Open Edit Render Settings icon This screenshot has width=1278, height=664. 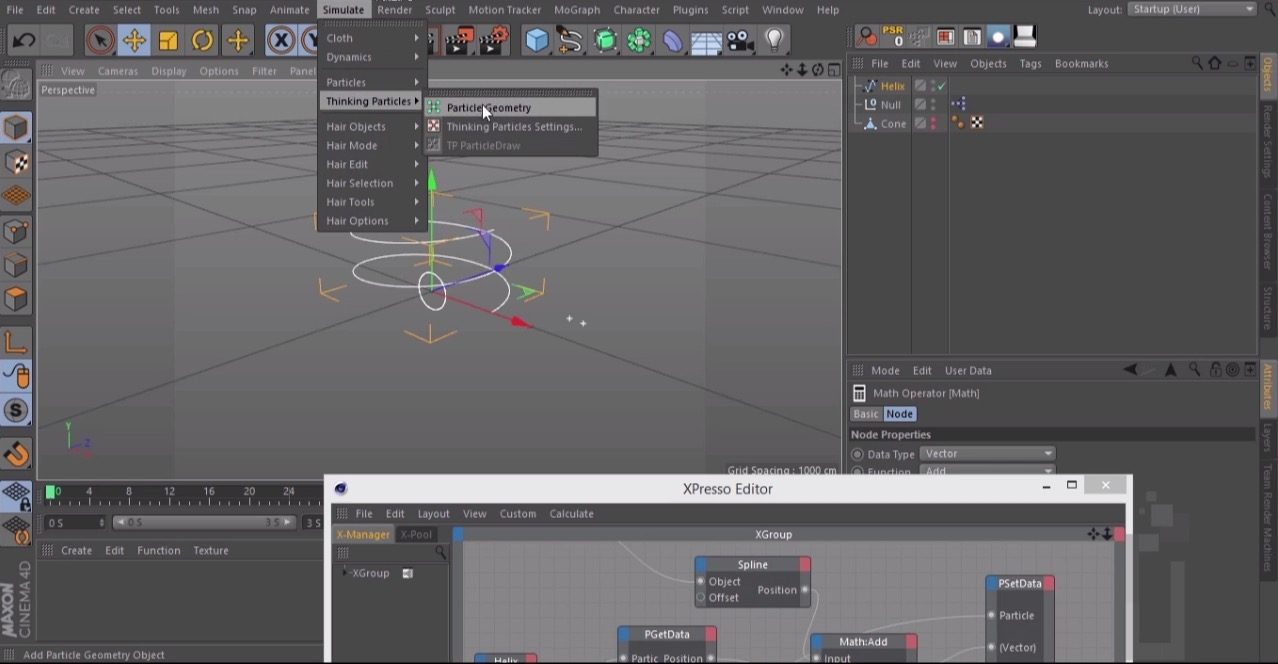(493, 41)
